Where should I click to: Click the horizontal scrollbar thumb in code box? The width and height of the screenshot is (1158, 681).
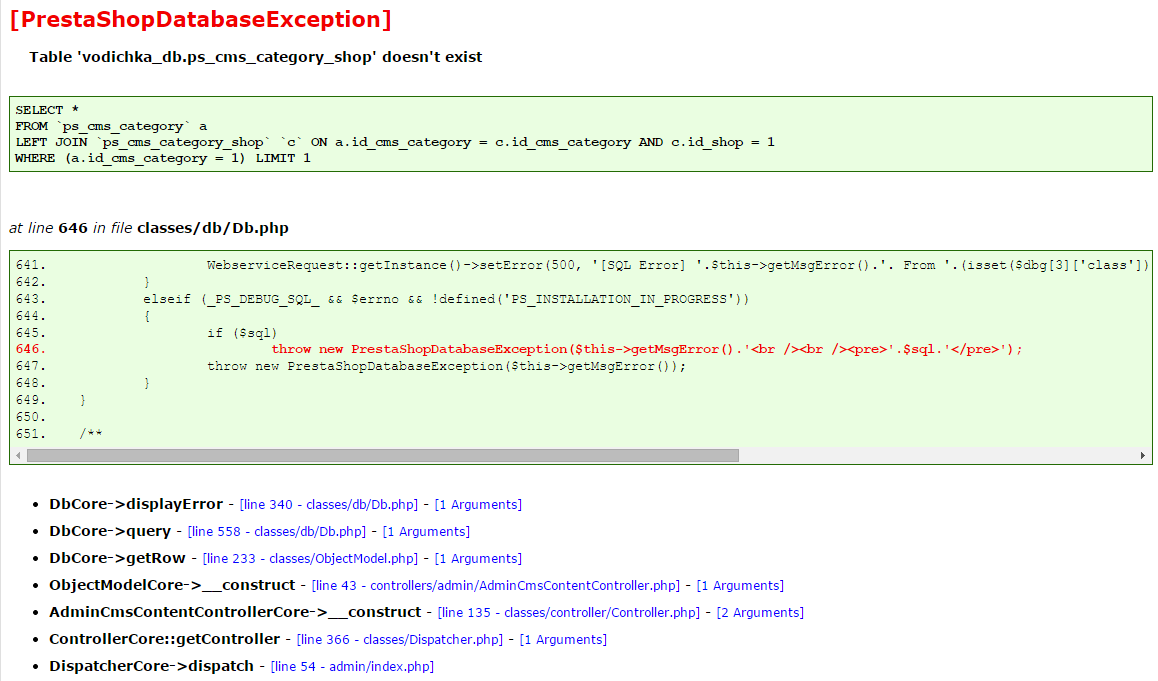(383, 456)
